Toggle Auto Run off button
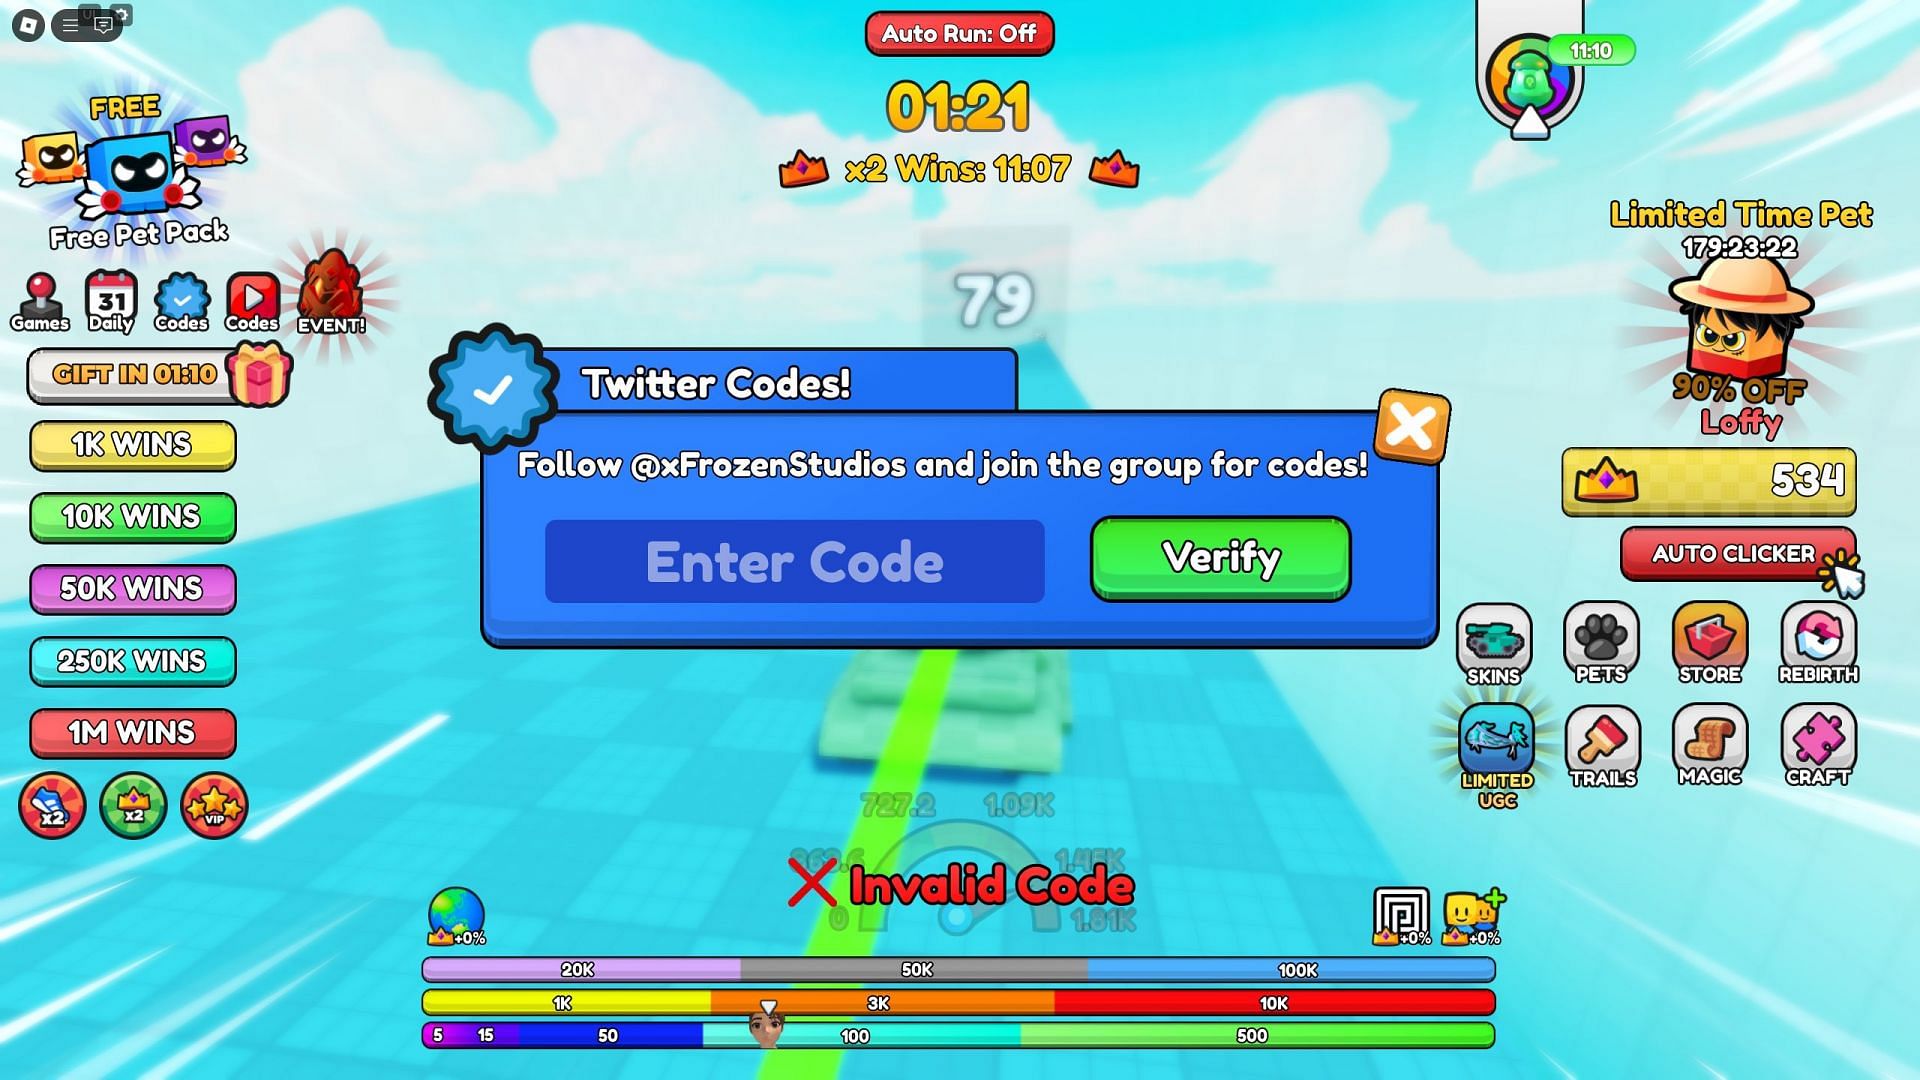This screenshot has height=1080, width=1920. click(x=960, y=33)
